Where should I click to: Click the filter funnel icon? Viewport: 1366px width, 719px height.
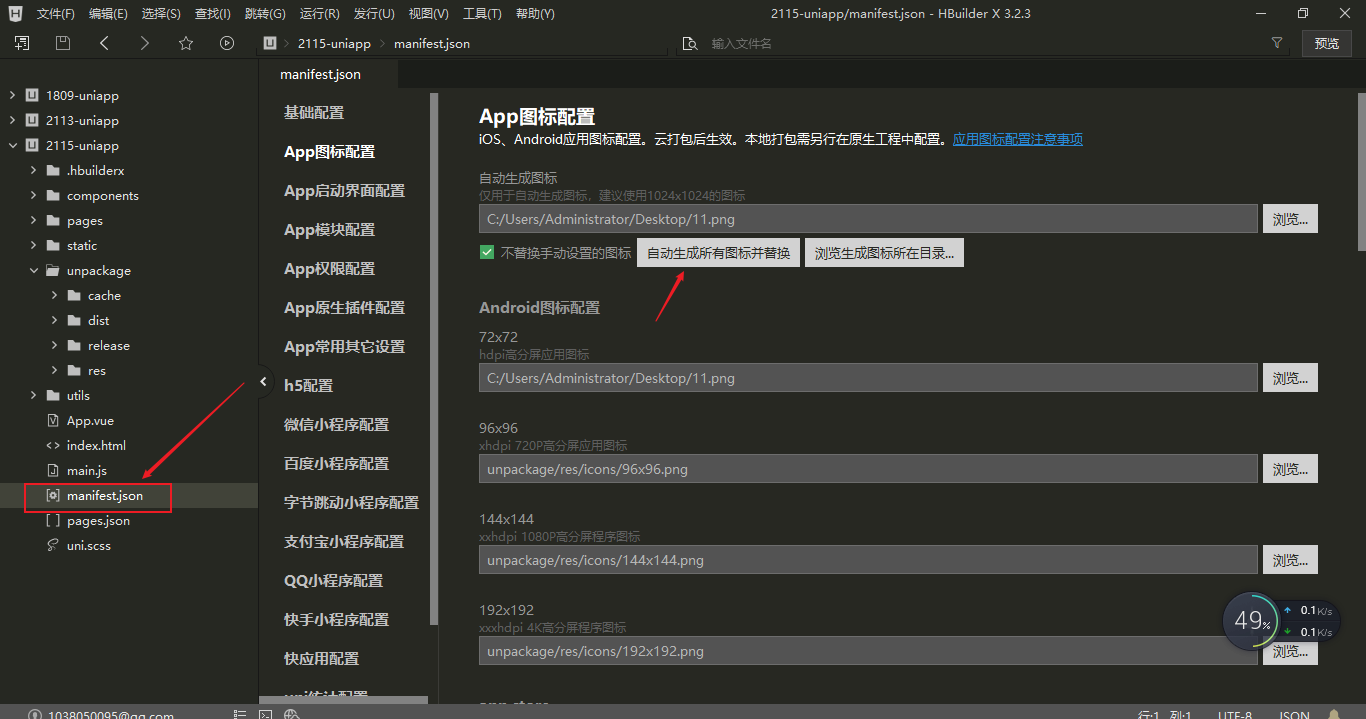point(1277,43)
